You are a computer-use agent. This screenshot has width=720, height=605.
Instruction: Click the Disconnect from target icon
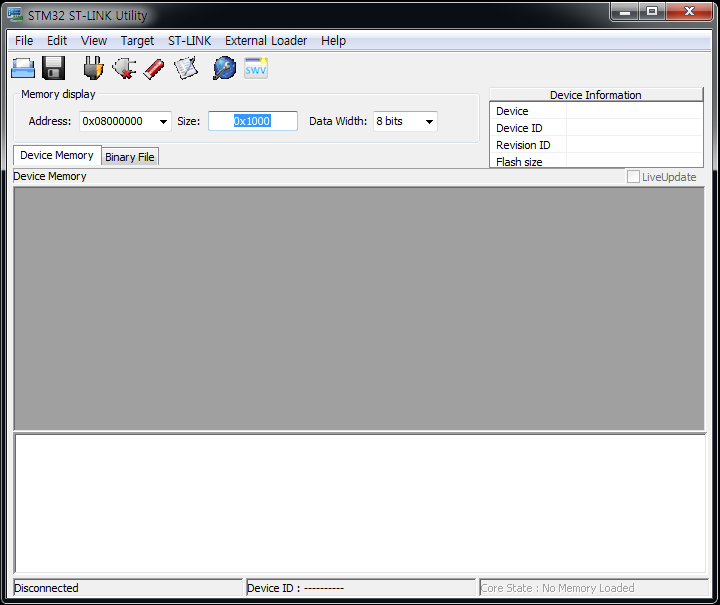[124, 68]
